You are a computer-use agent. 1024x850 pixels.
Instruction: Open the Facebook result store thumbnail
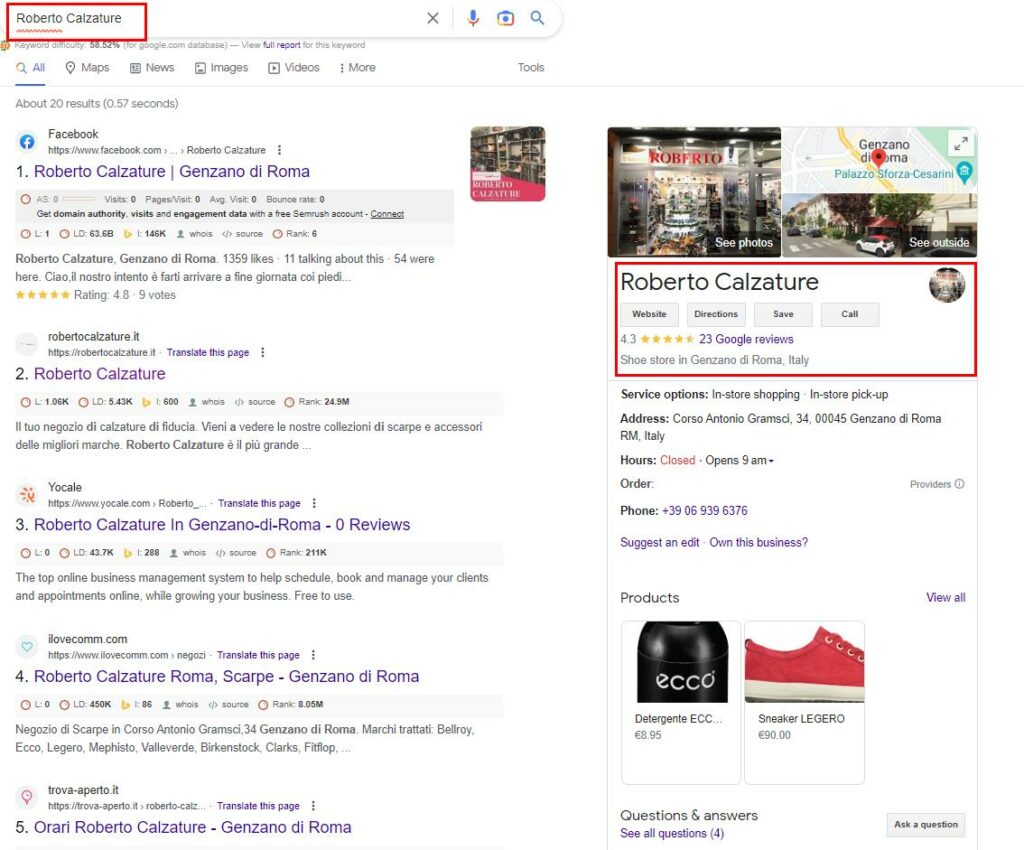coord(507,164)
